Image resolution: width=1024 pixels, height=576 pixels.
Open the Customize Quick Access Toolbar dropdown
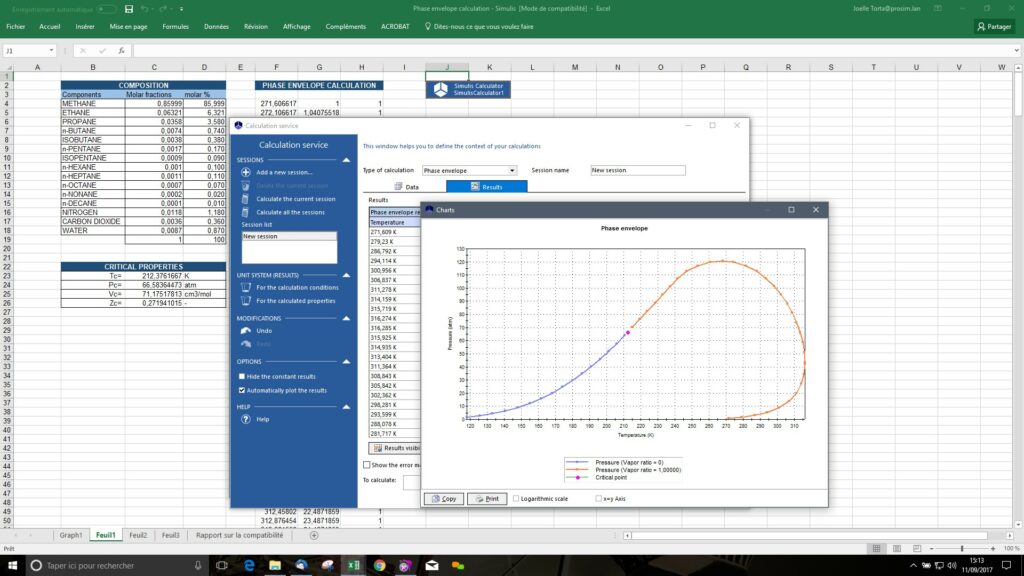click(x=182, y=9)
